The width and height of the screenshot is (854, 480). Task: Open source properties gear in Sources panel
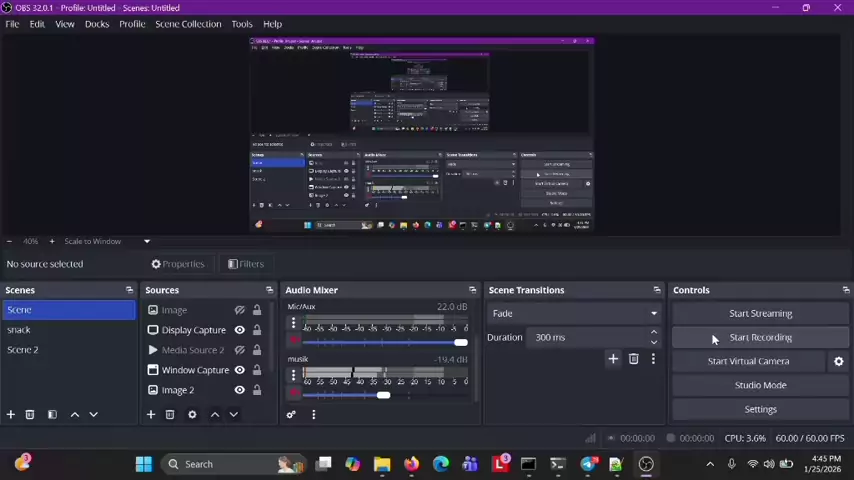click(x=192, y=414)
